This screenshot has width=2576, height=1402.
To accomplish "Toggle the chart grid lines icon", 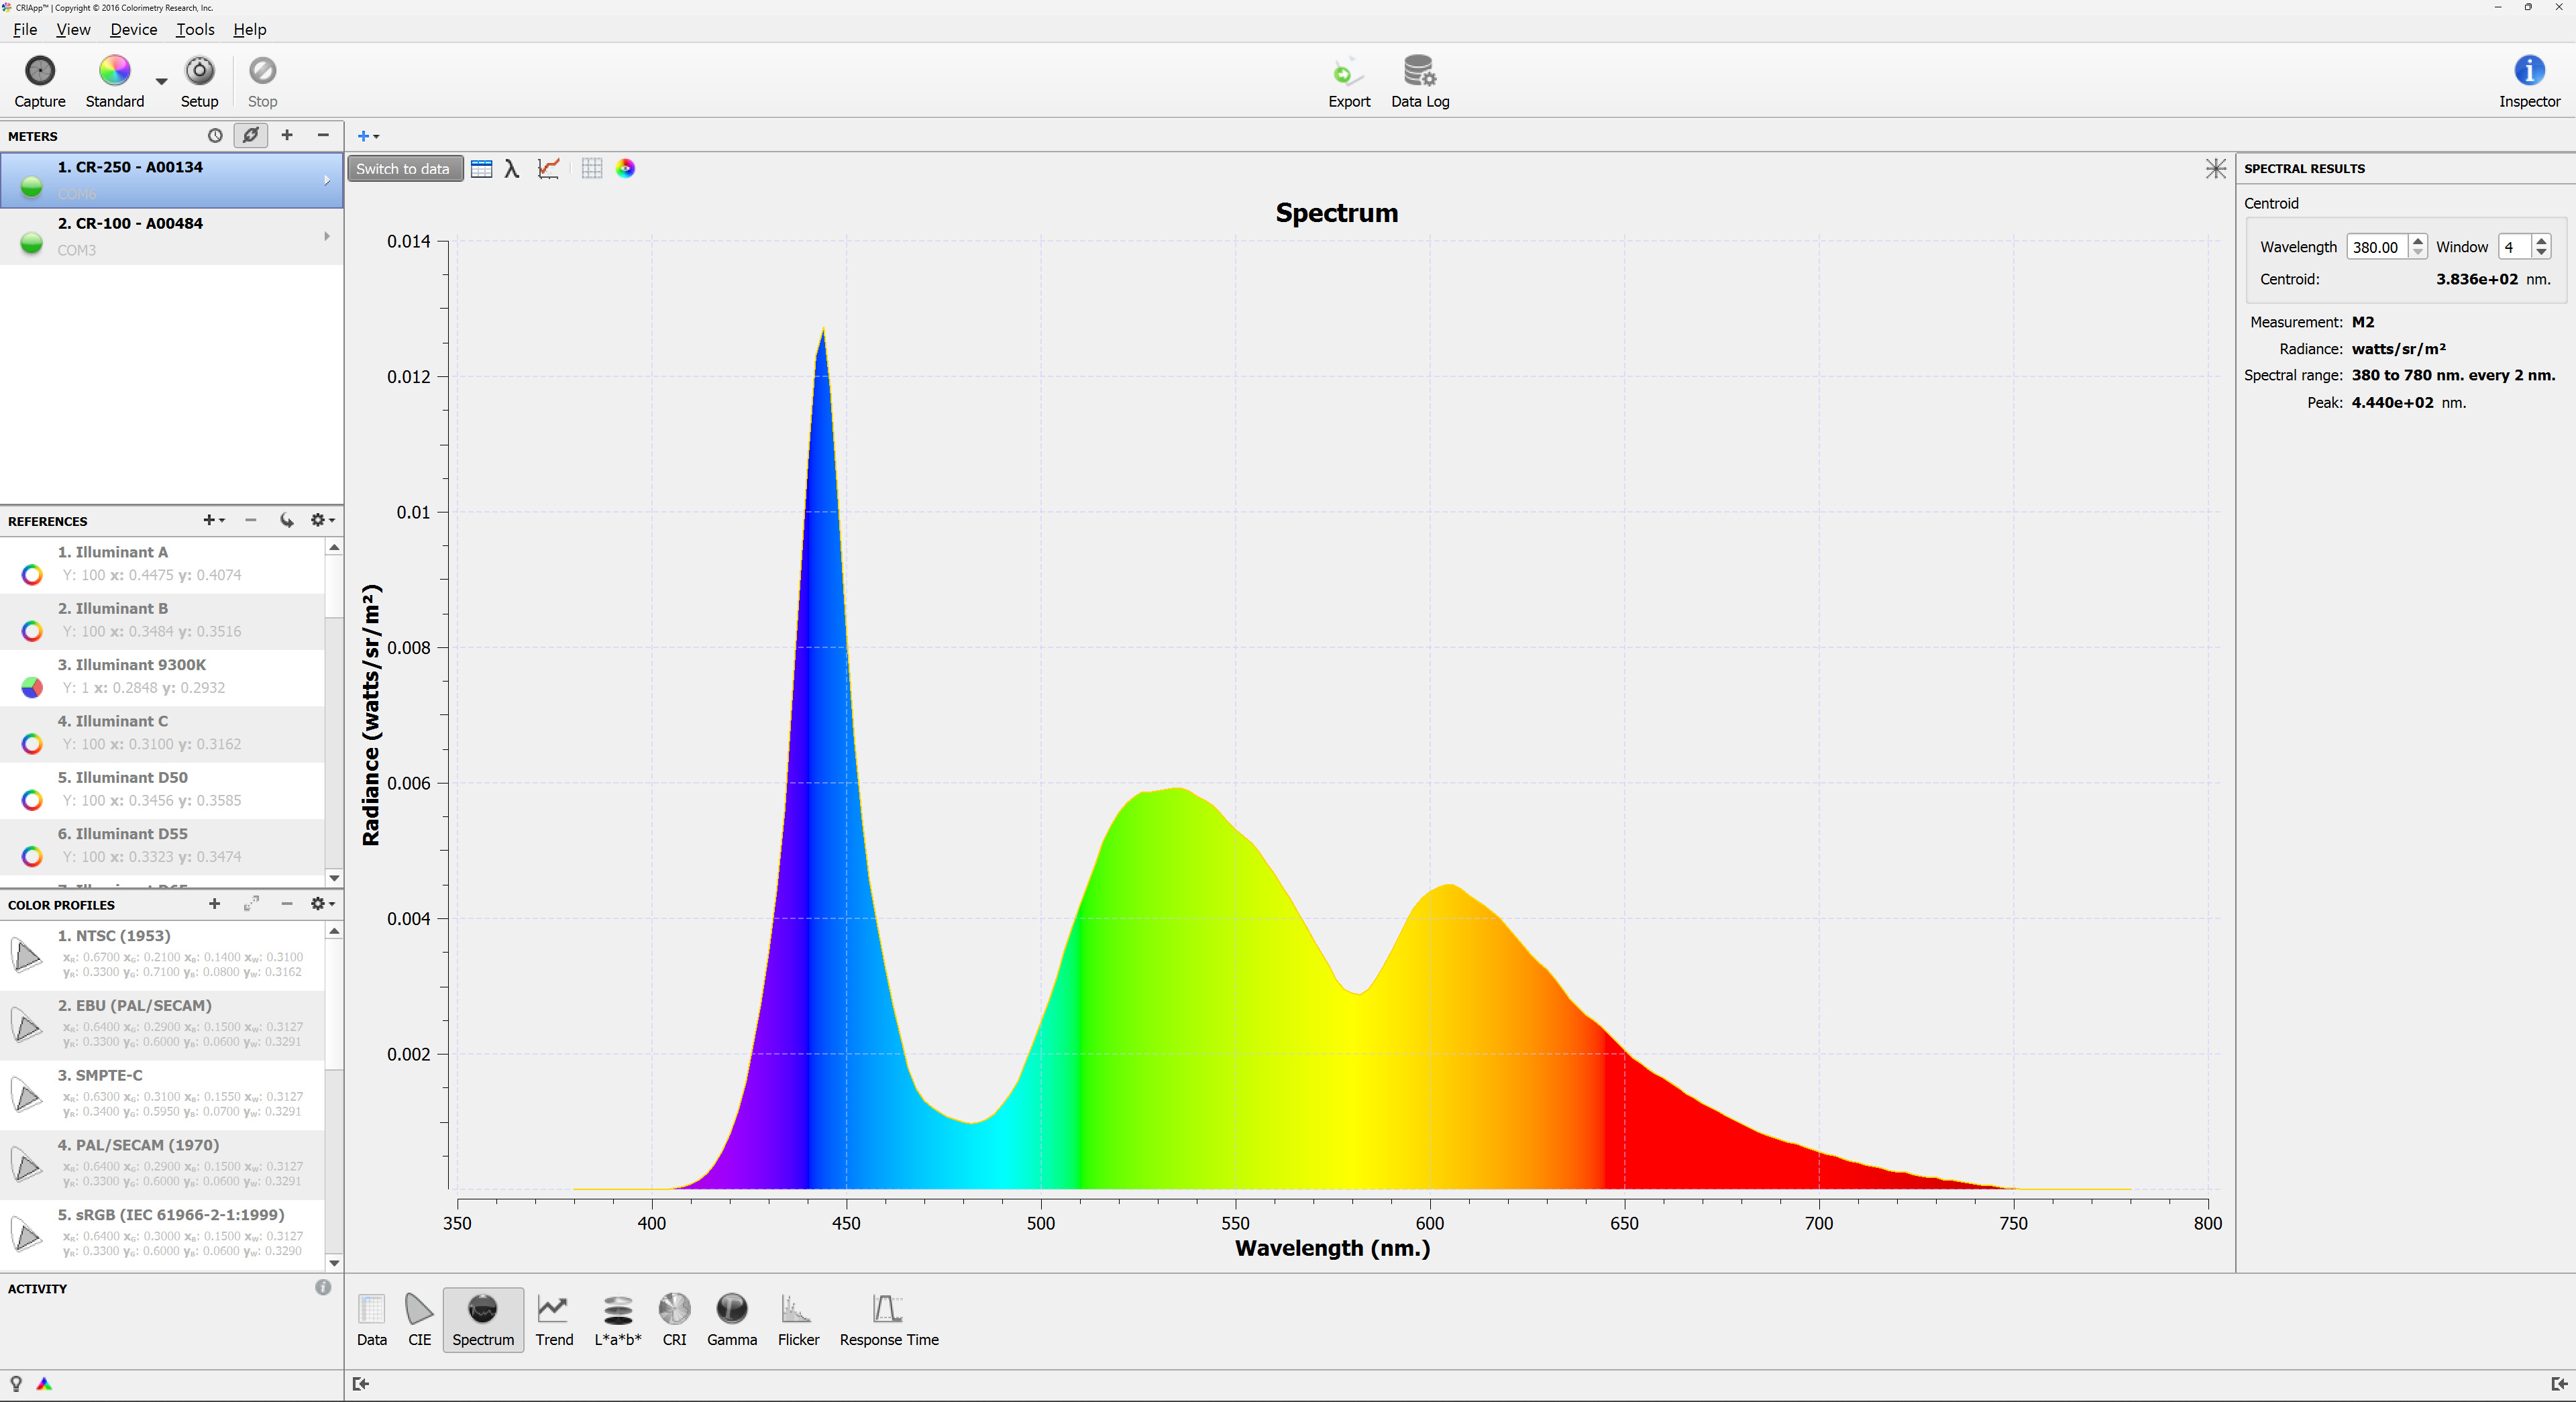I will [x=591, y=169].
